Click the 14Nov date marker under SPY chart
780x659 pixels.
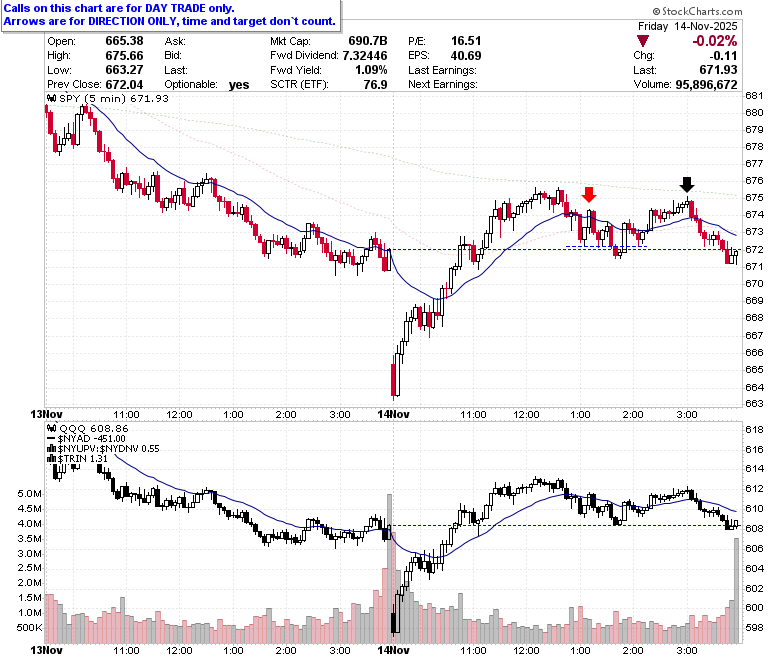(x=393, y=414)
